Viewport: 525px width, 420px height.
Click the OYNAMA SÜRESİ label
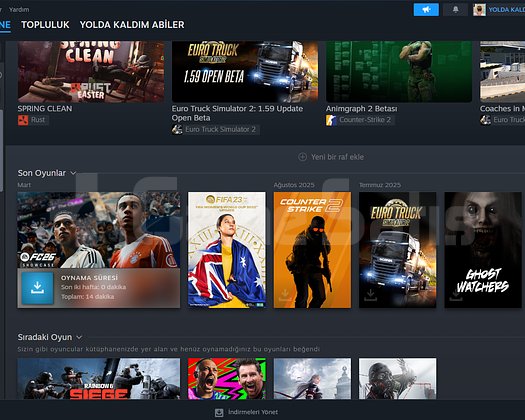[89, 278]
